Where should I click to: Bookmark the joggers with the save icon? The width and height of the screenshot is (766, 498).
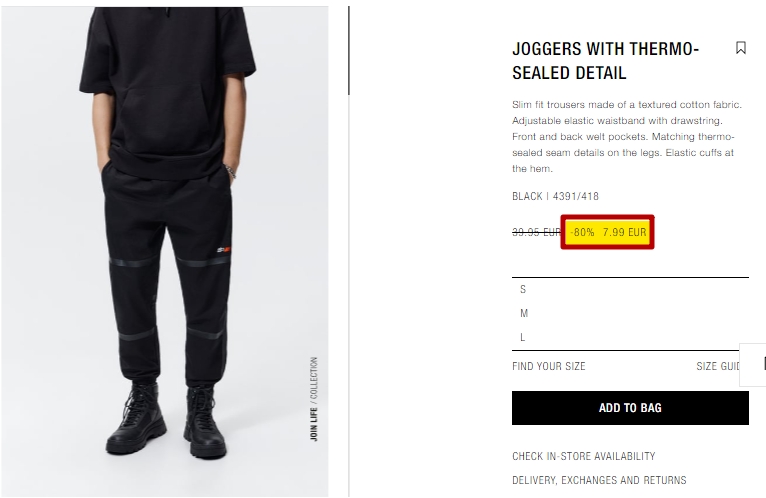[x=741, y=48]
